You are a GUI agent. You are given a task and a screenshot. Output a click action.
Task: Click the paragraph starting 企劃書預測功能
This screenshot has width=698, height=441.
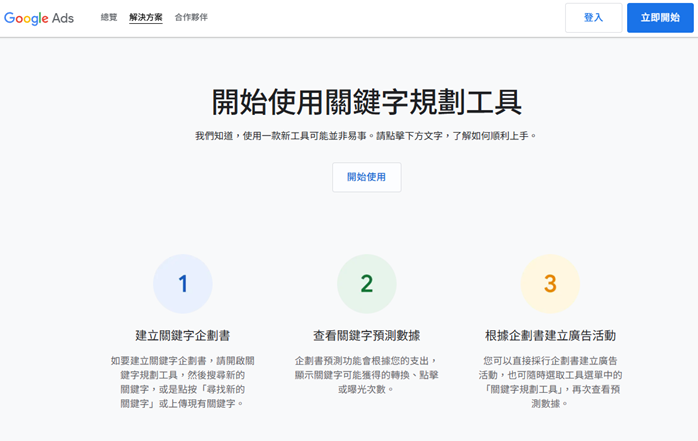(x=366, y=375)
